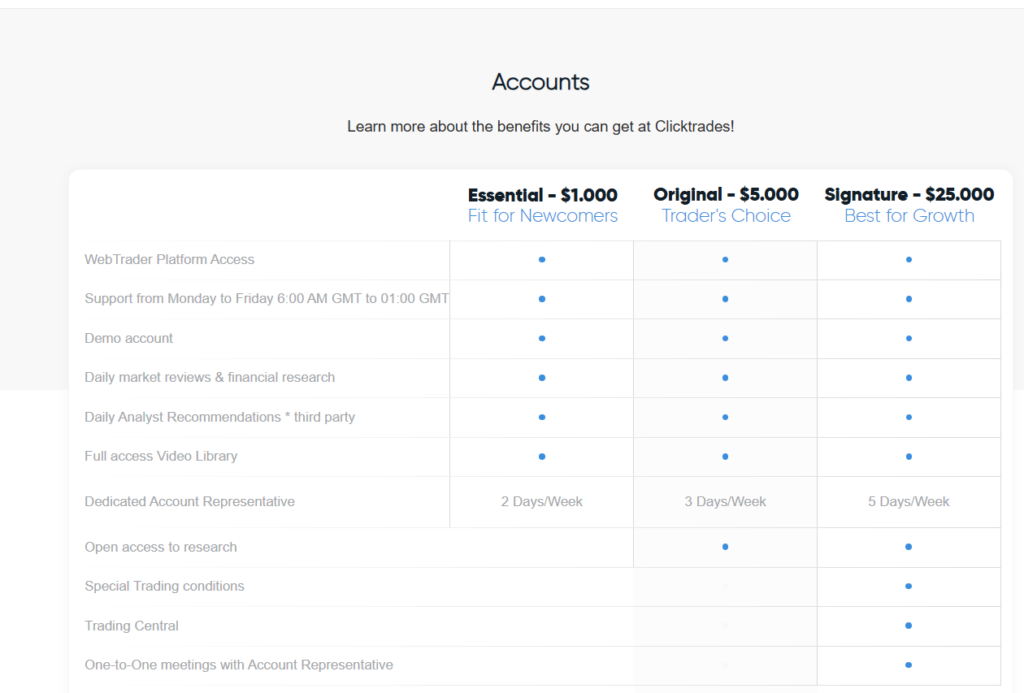
Task: Select the Original - $5.000 account heading
Action: point(726,195)
